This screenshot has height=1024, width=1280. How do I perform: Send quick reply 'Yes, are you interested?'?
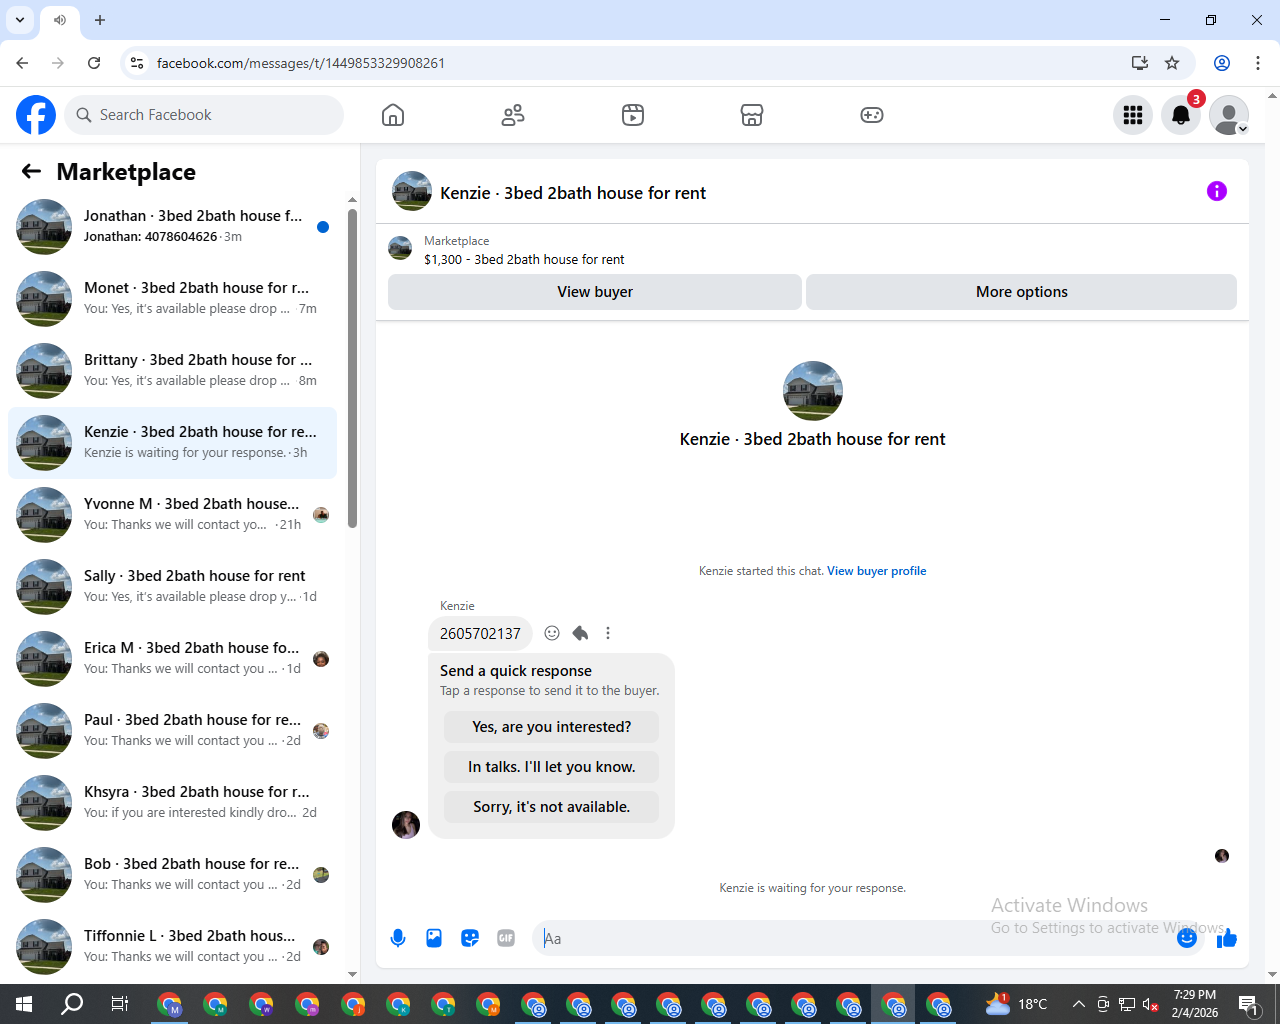click(552, 727)
